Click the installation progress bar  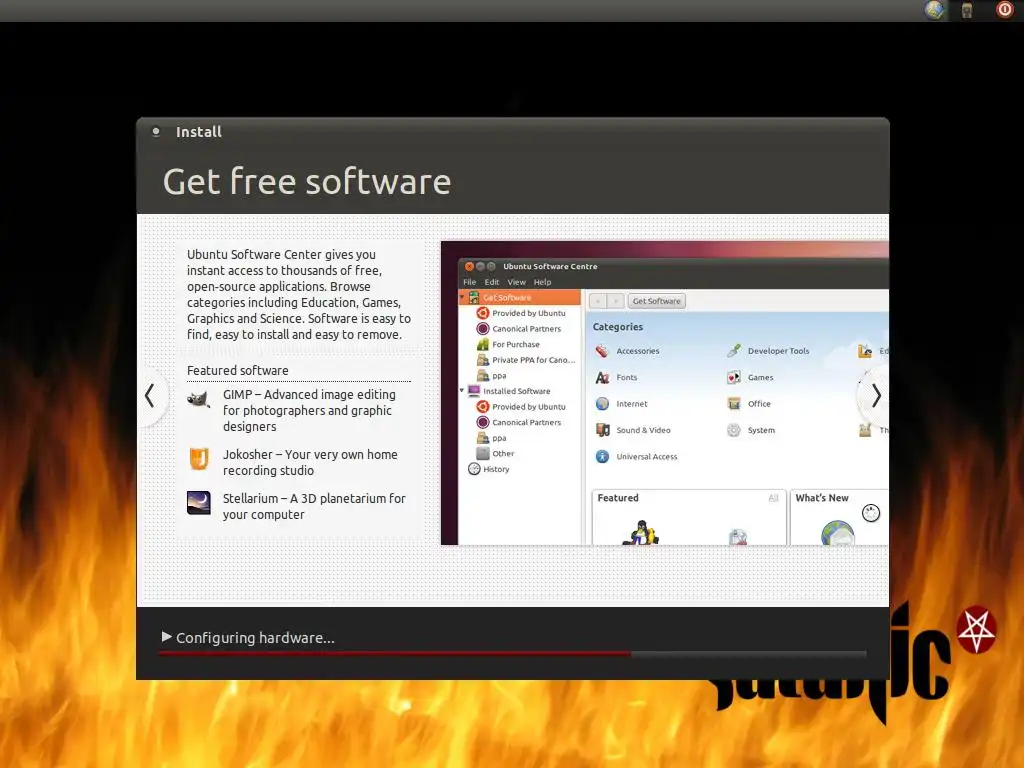pyautogui.click(x=512, y=653)
